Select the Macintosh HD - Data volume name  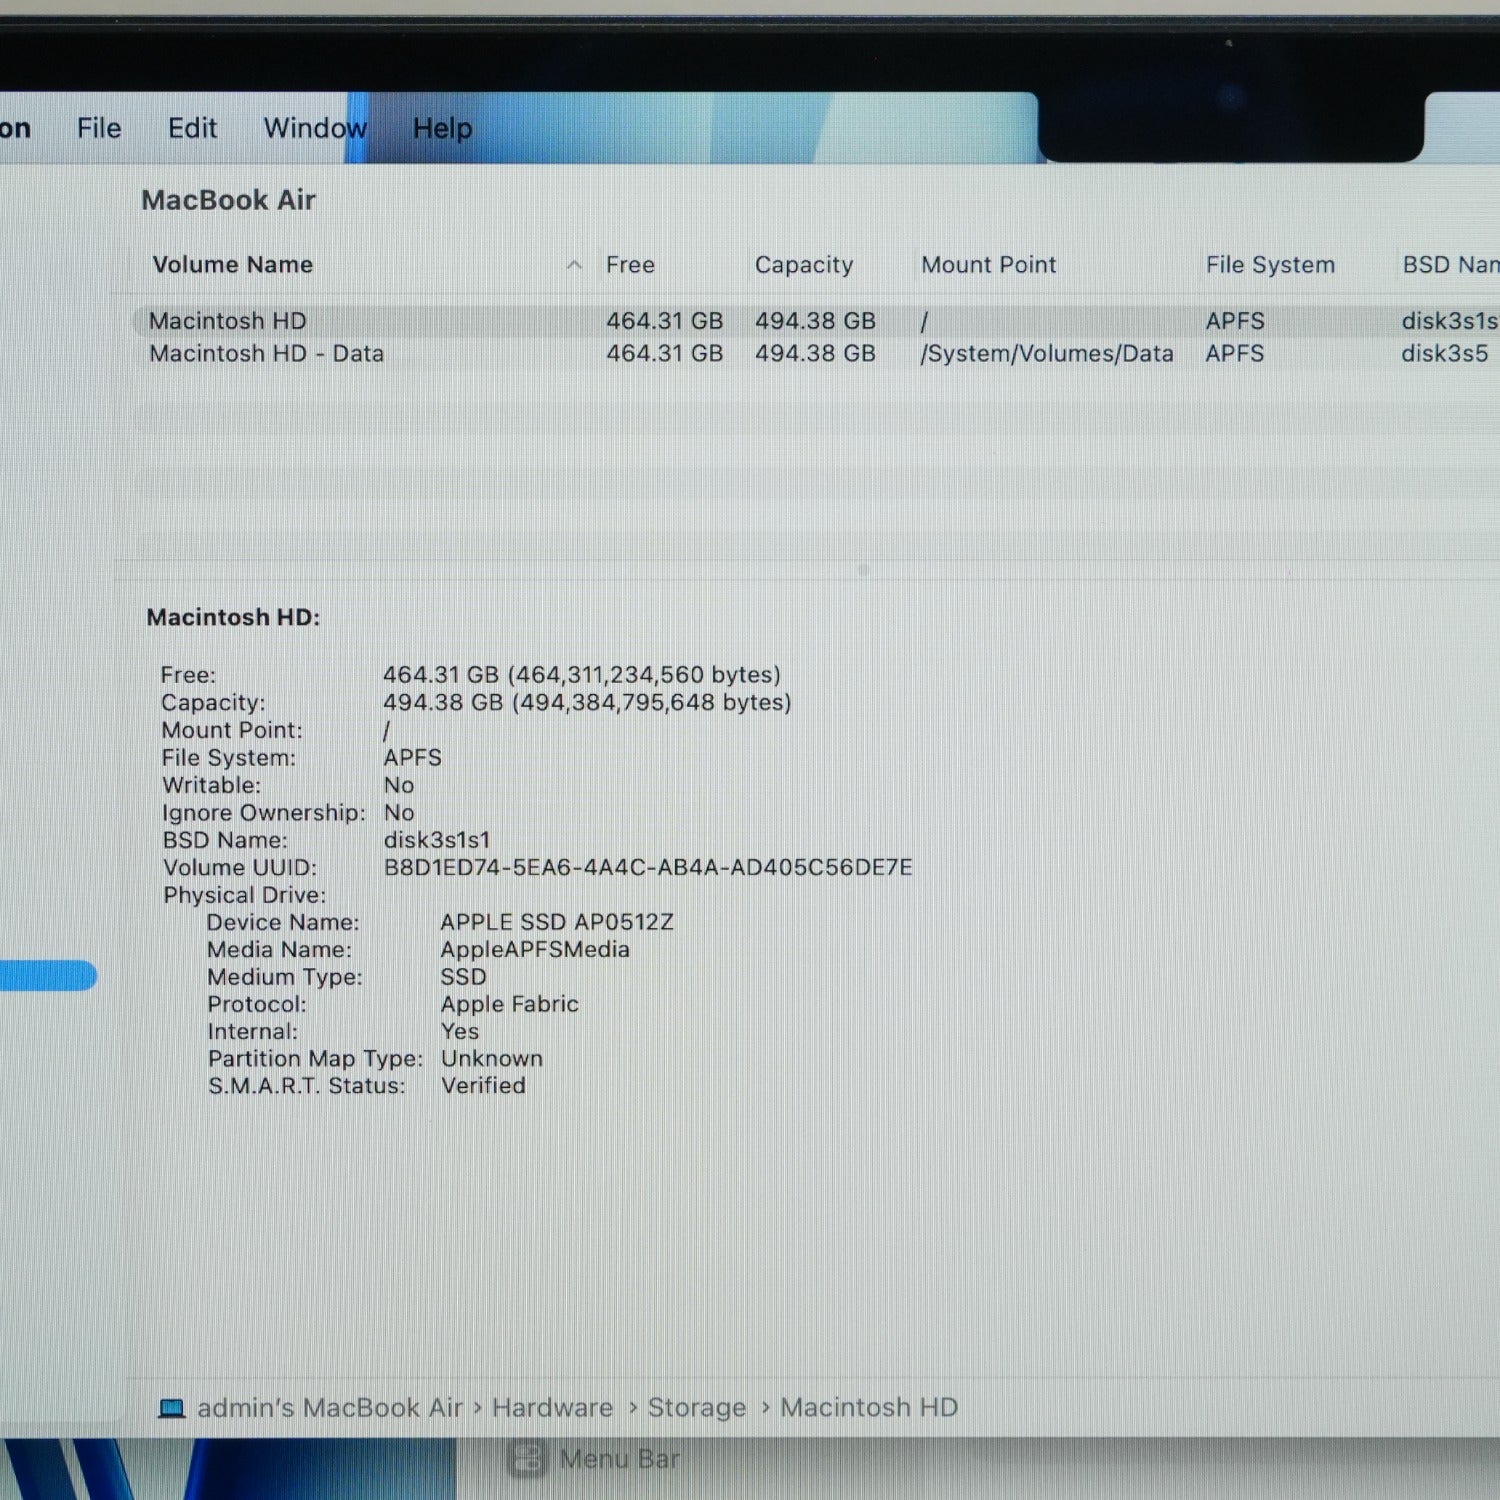point(266,354)
